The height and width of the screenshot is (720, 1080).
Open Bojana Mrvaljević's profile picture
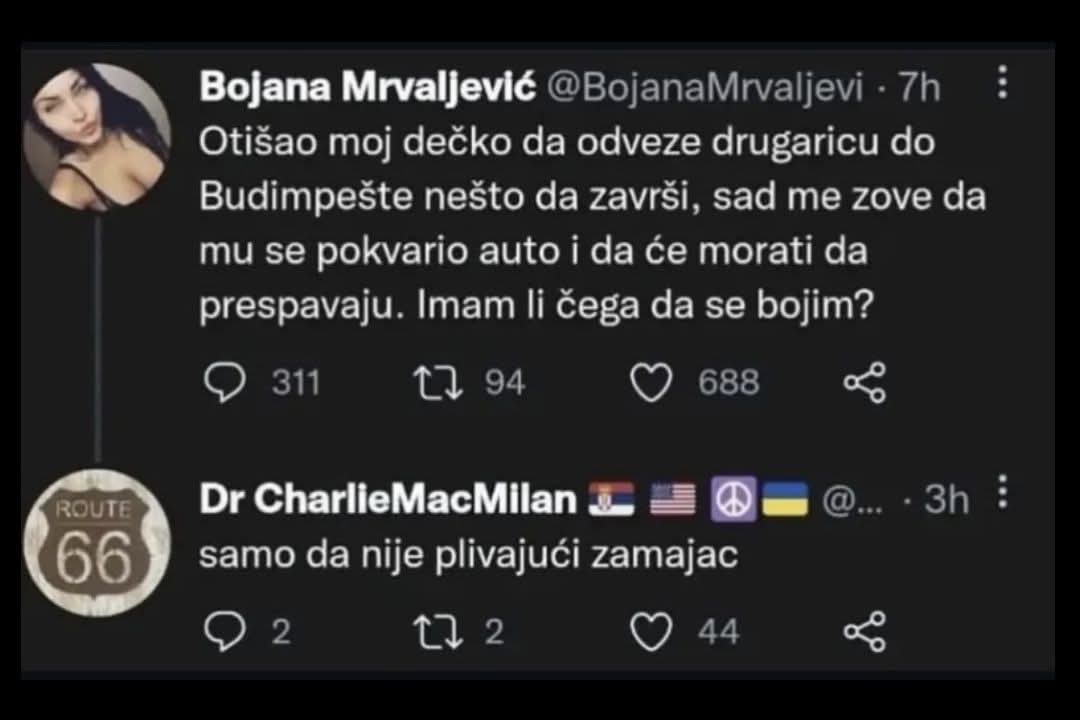97,137
